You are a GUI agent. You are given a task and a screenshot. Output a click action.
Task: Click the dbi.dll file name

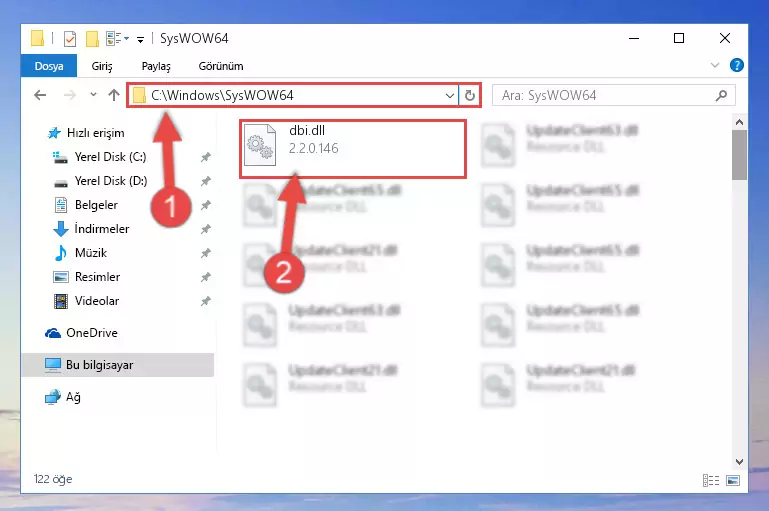(x=307, y=130)
